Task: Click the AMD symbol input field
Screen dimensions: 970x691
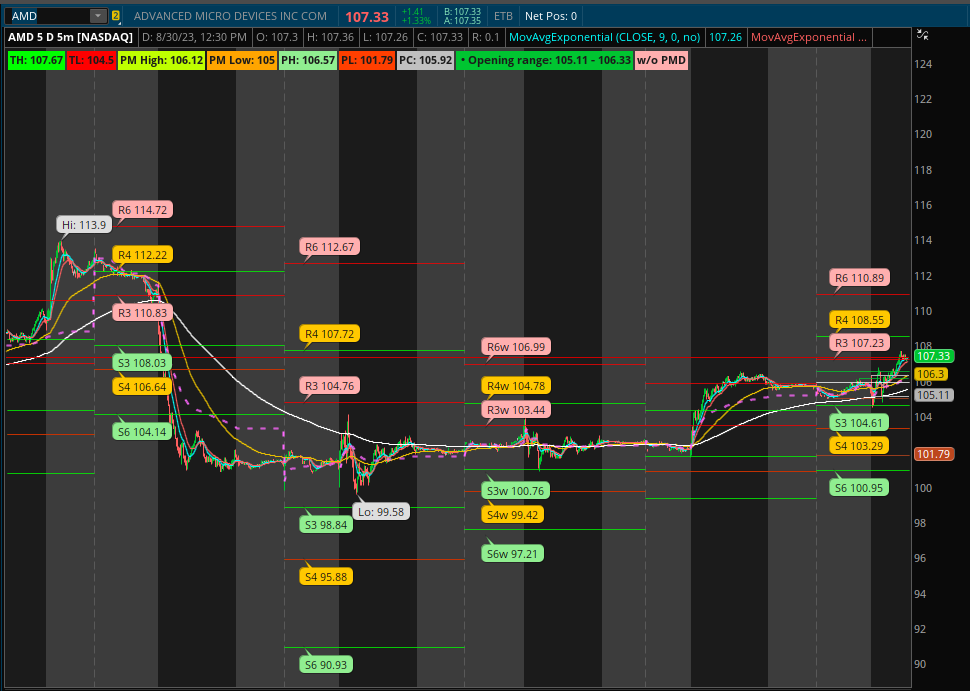Action: tap(49, 15)
